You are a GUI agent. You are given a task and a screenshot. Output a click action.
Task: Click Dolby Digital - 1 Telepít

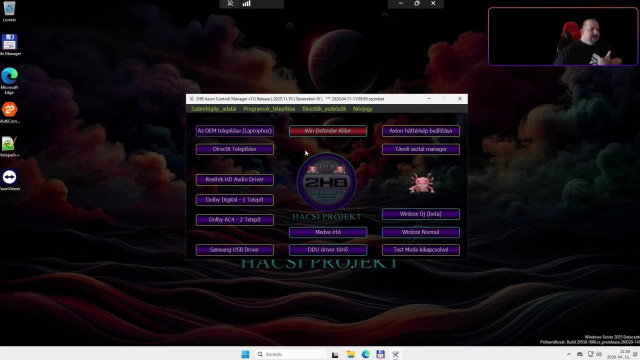coord(235,200)
